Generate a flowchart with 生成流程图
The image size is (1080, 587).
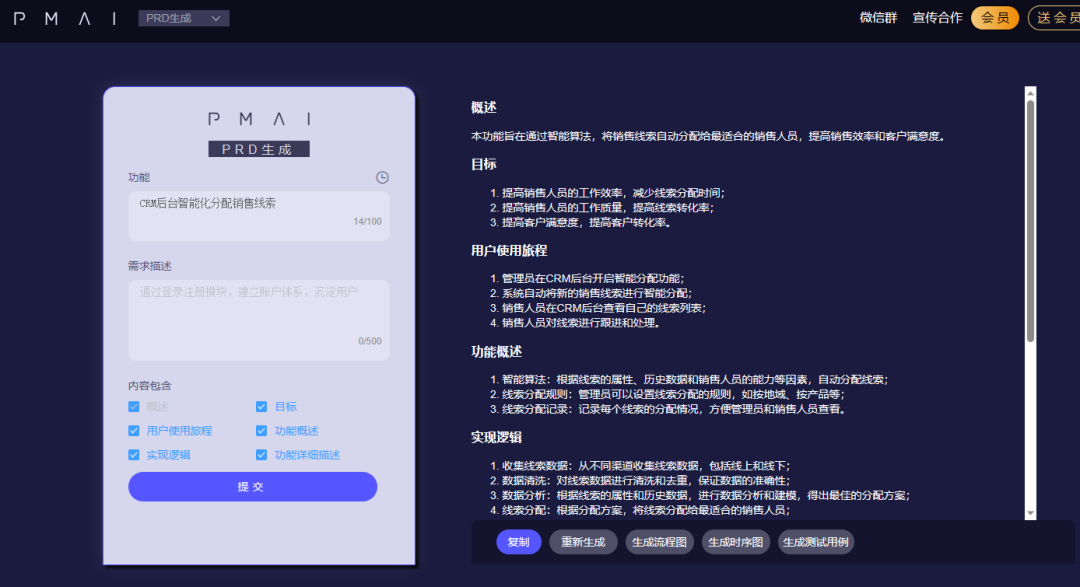(x=658, y=542)
